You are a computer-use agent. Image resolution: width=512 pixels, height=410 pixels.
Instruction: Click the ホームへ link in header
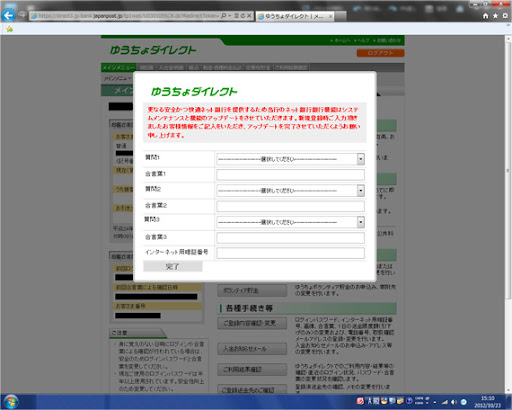tap(341, 41)
